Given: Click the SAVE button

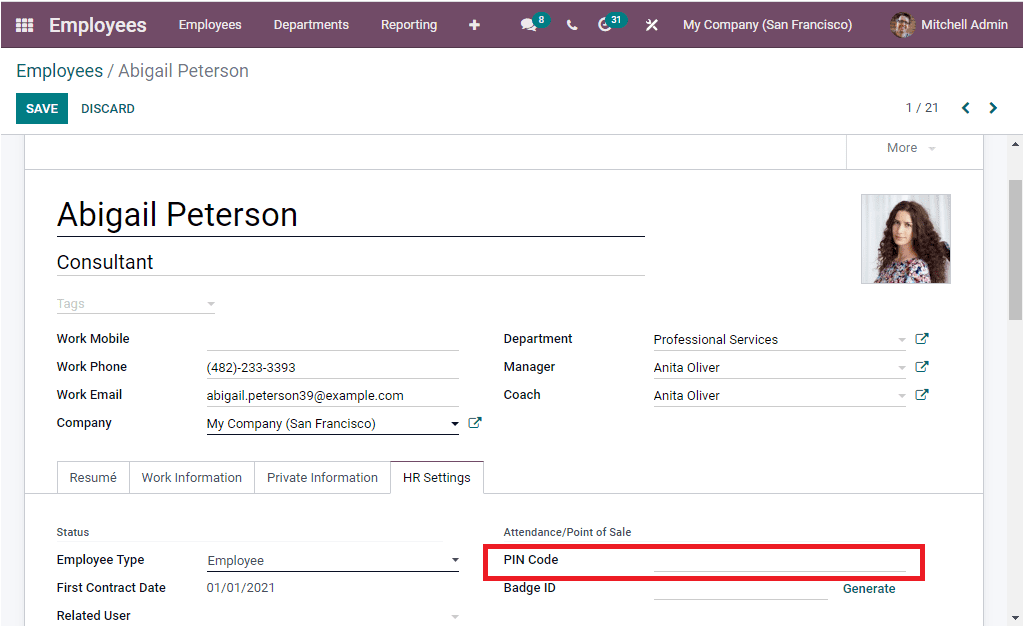Looking at the screenshot, I should tap(41, 108).
